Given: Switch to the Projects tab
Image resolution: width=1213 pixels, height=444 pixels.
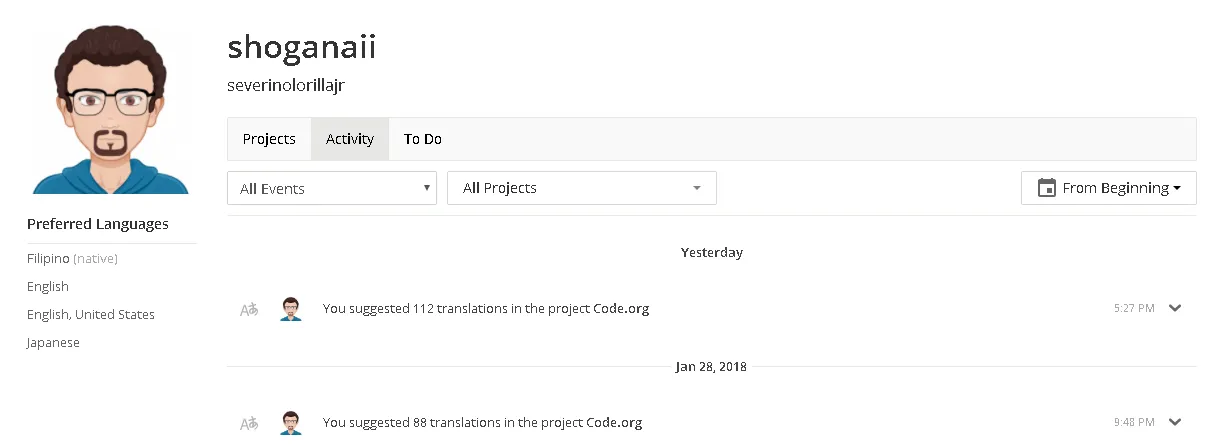Looking at the screenshot, I should (x=269, y=139).
